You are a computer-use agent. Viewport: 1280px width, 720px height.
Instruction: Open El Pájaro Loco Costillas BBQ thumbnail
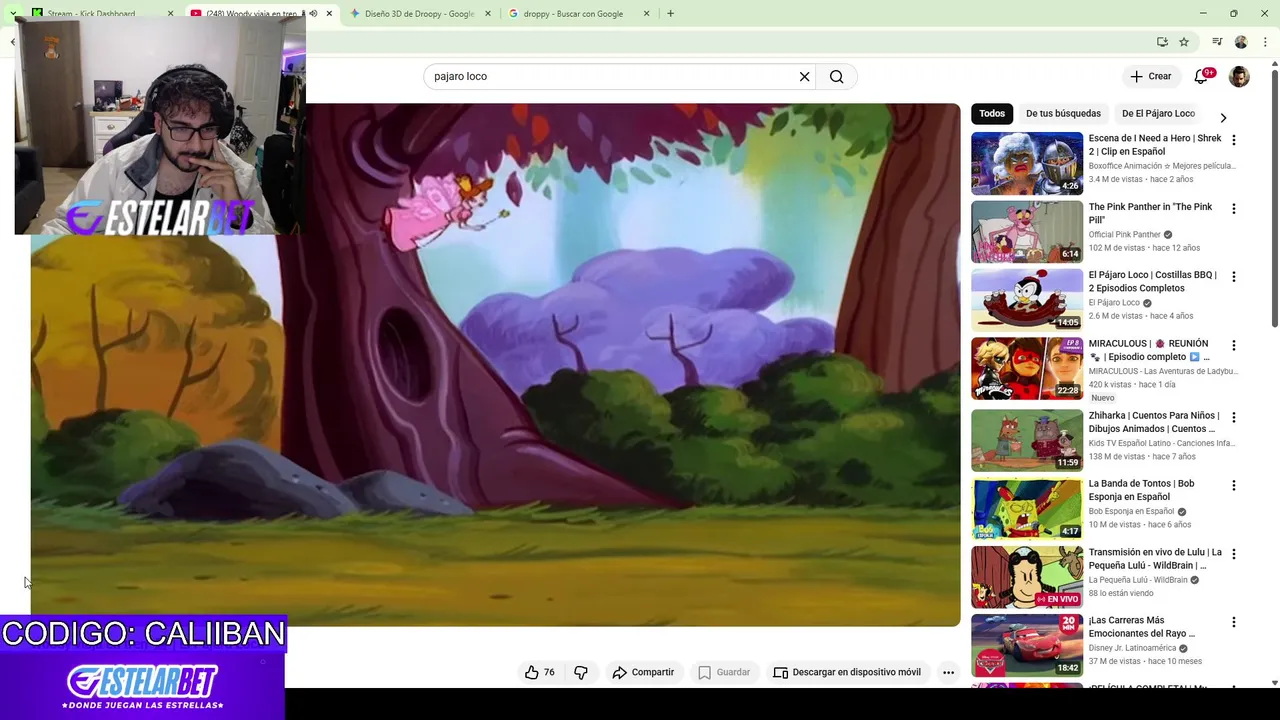pyautogui.click(x=1027, y=300)
